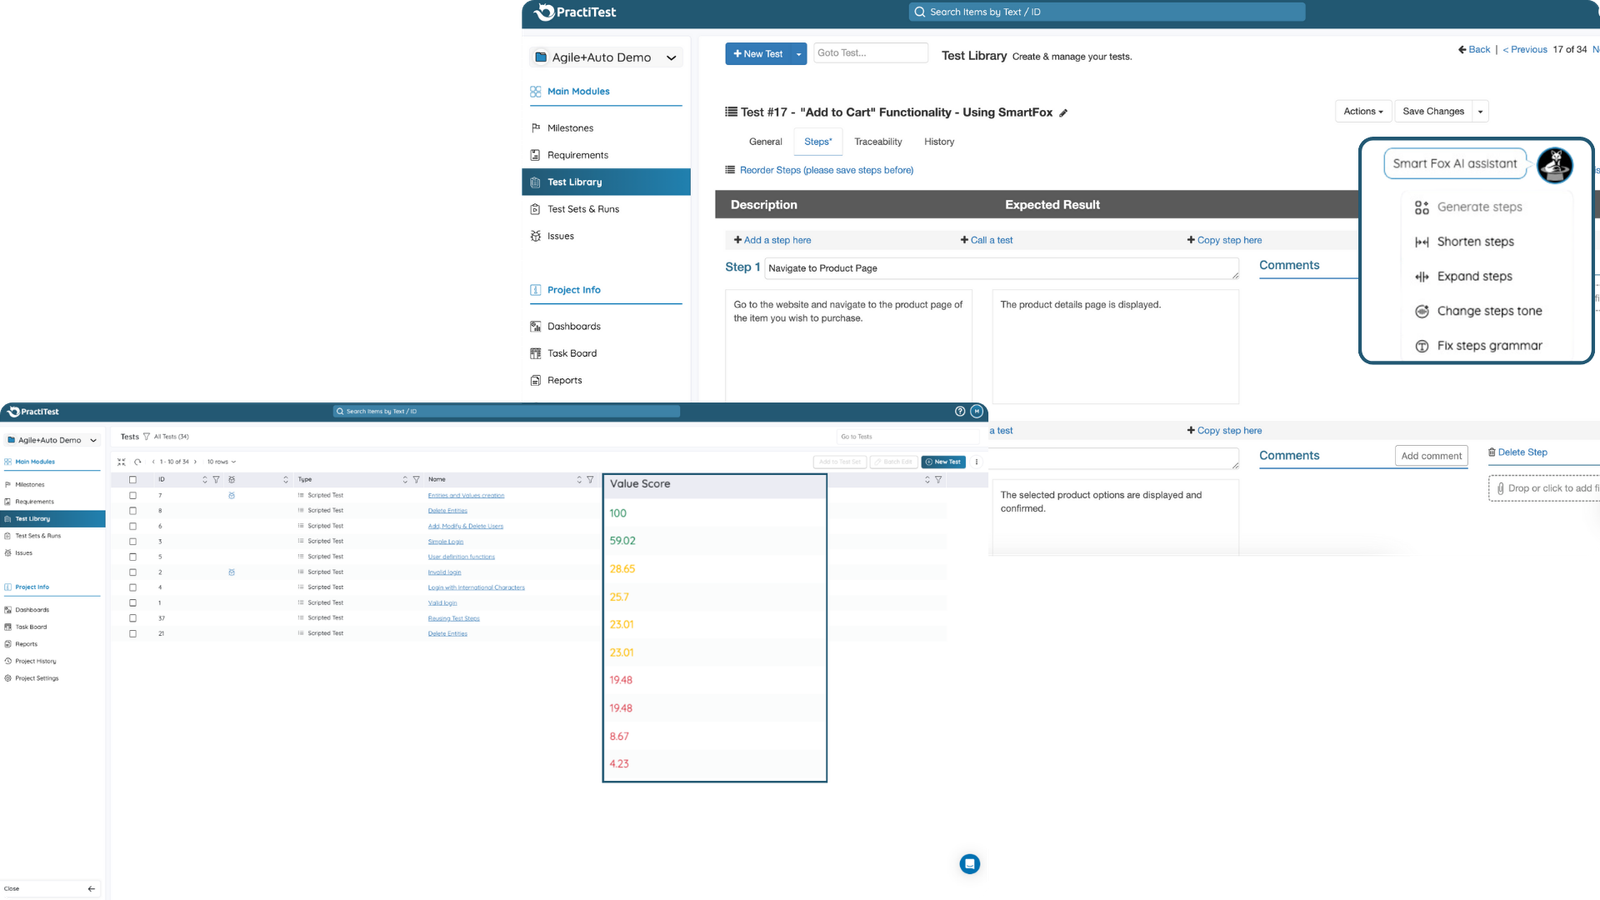
Task: Go to previous page arrow before 1-10 of 34
Action: (153, 462)
